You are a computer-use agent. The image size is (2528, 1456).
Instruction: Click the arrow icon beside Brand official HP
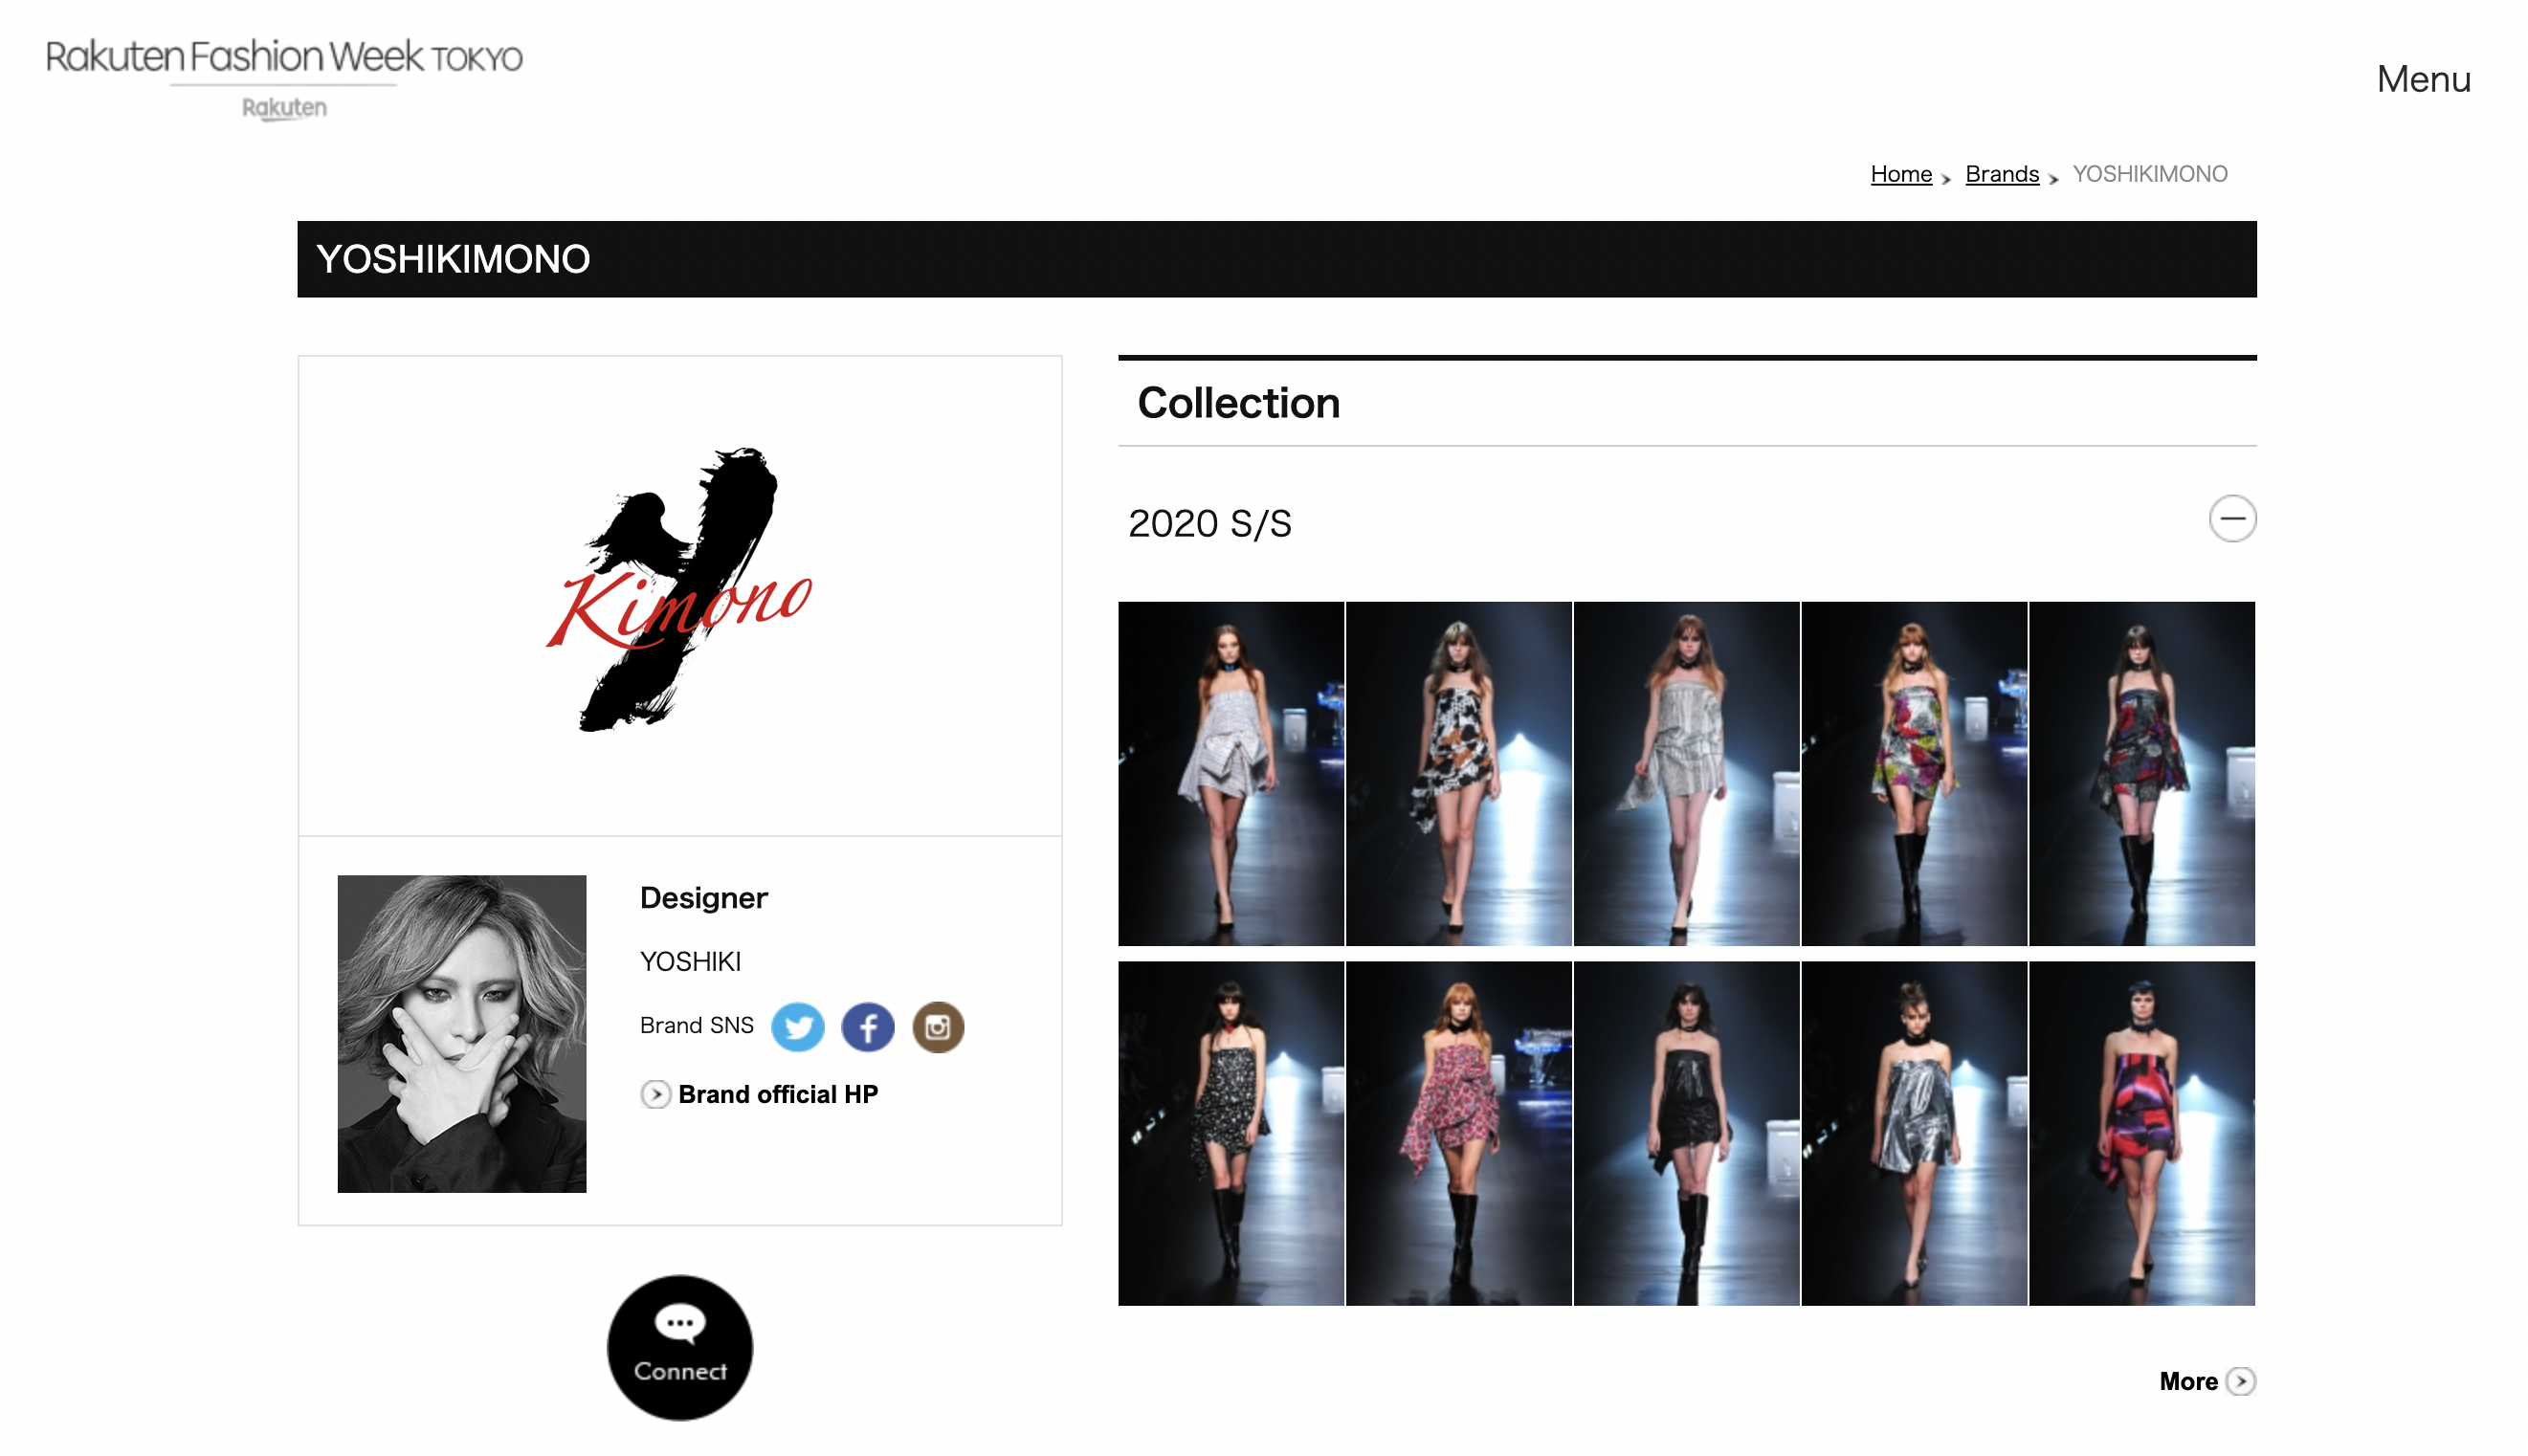coord(655,1094)
